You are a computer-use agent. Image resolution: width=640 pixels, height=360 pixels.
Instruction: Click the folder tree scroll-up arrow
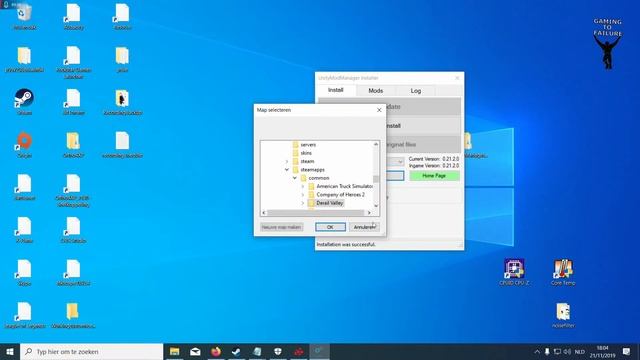point(376,144)
